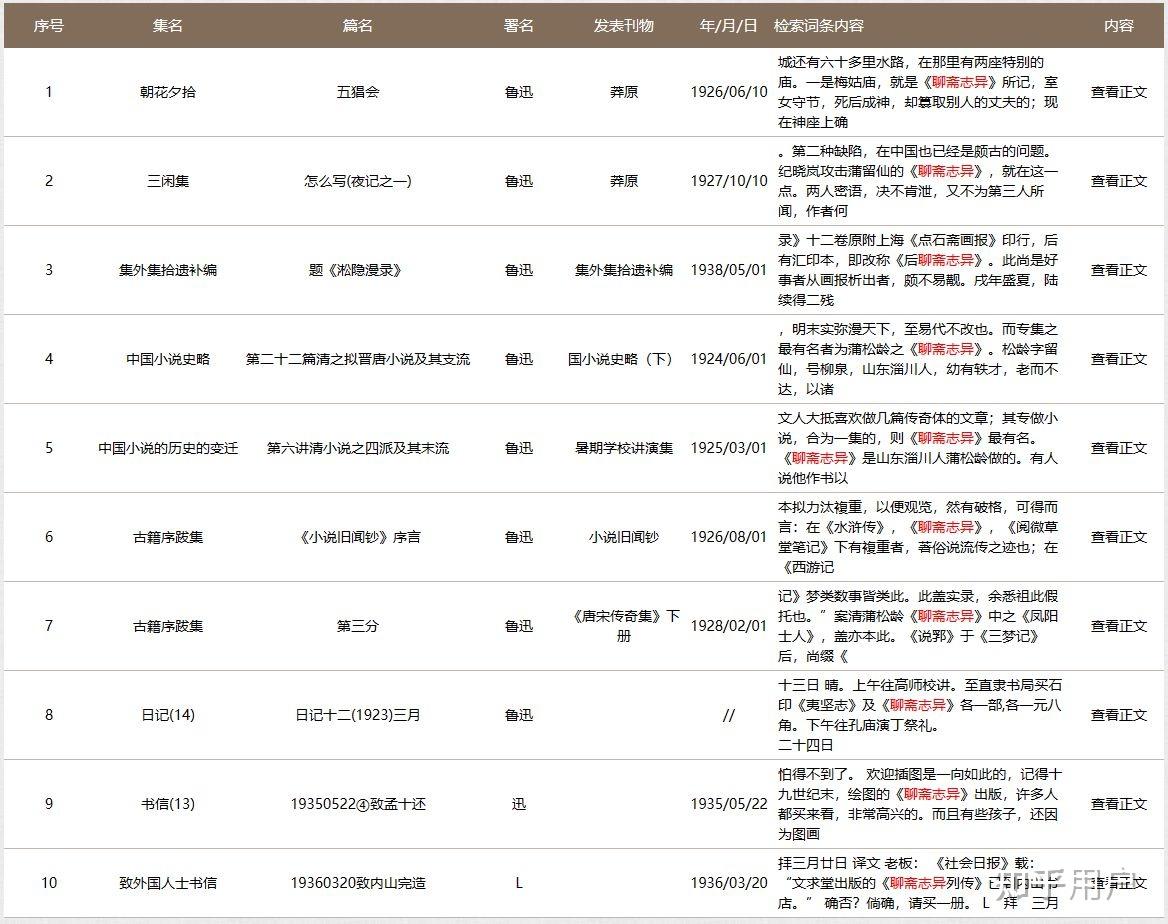Click the date 1927/10/10
The image size is (1168, 924).
(729, 181)
